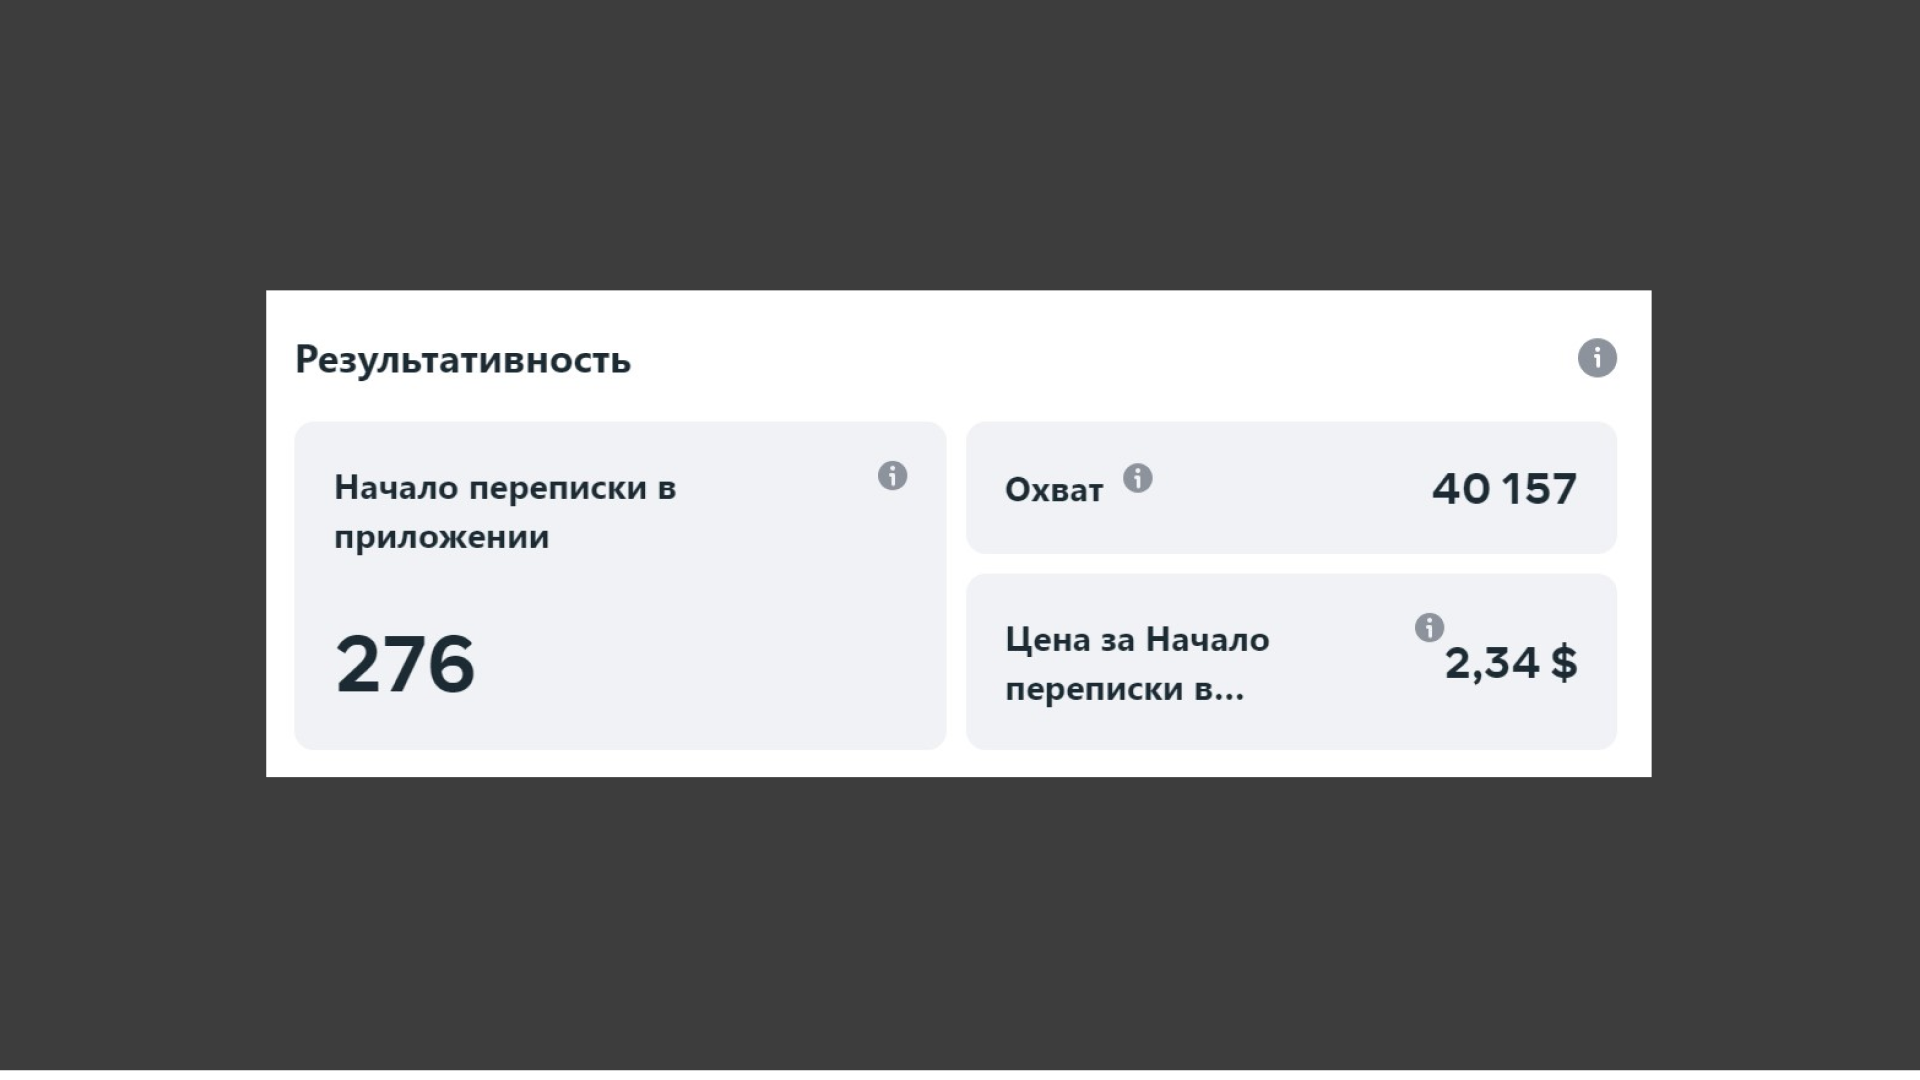Screen dimensions: 1920x1080
Task: Open the Результативность section info icon
Action: tap(1597, 358)
